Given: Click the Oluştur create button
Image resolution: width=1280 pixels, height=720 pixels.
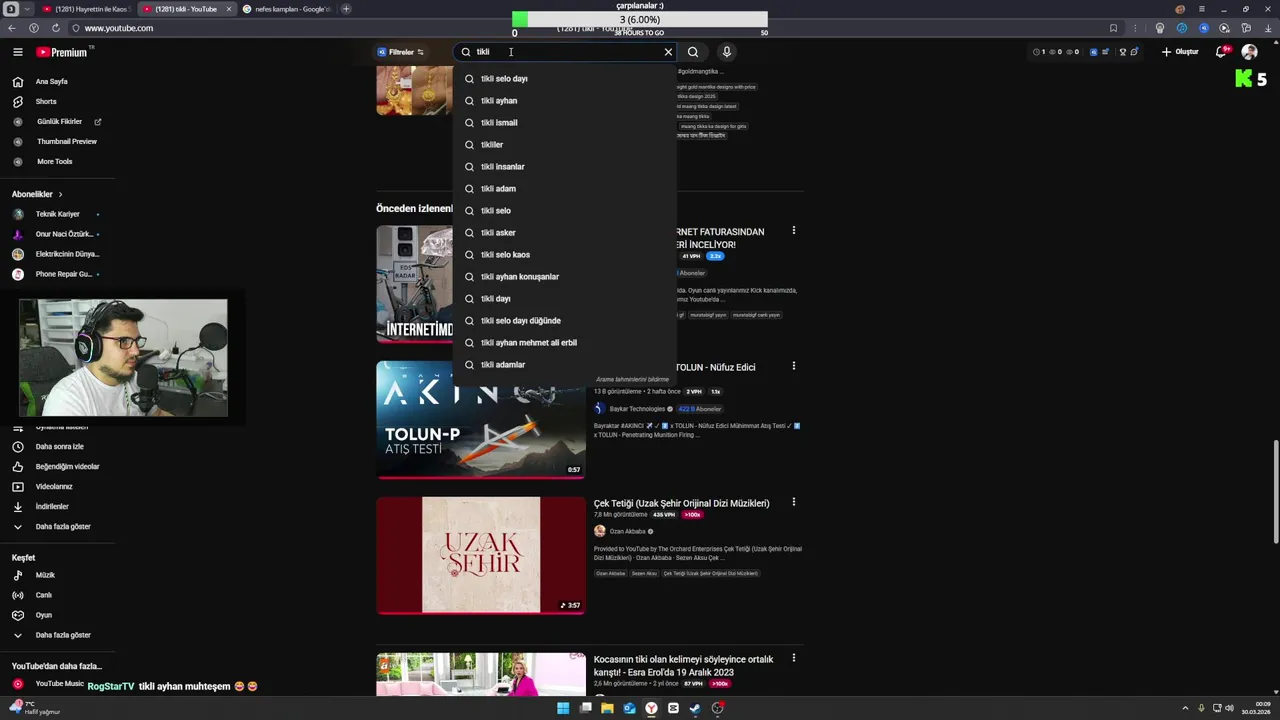Looking at the screenshot, I should point(1180,52).
